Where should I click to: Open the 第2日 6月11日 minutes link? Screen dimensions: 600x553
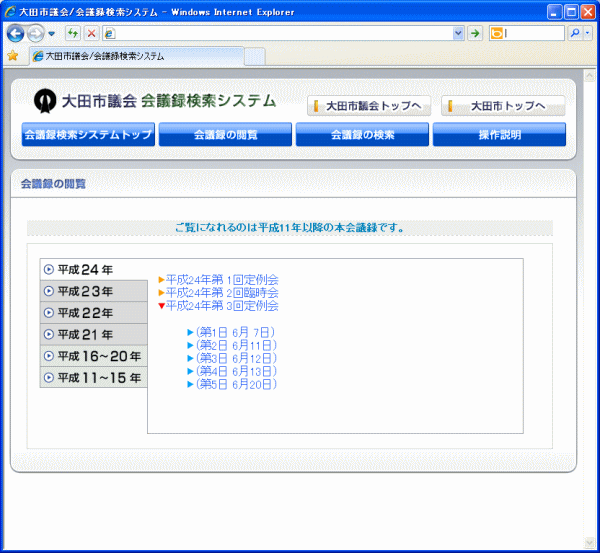[232, 345]
